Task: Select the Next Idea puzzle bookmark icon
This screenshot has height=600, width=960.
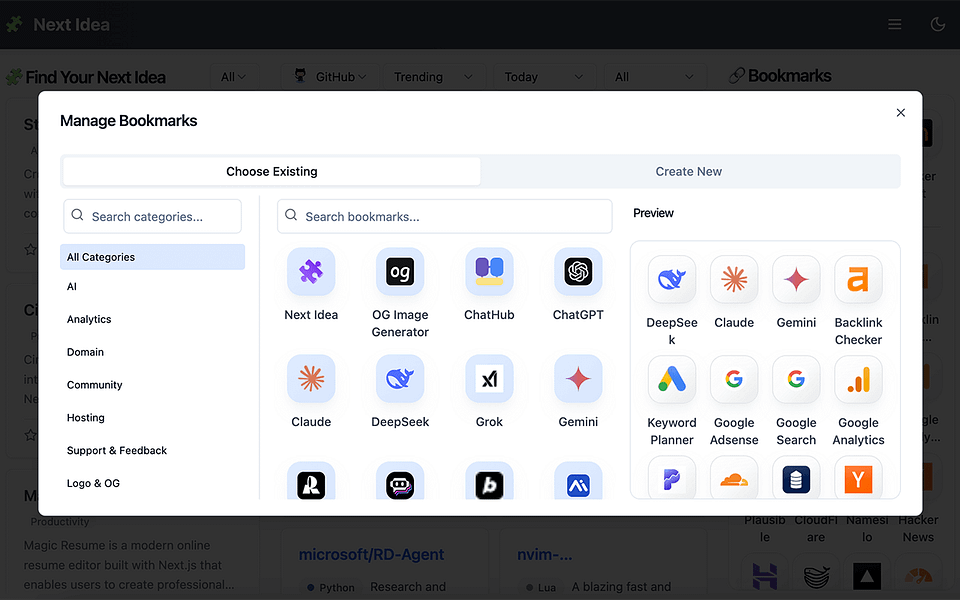Action: pos(311,271)
